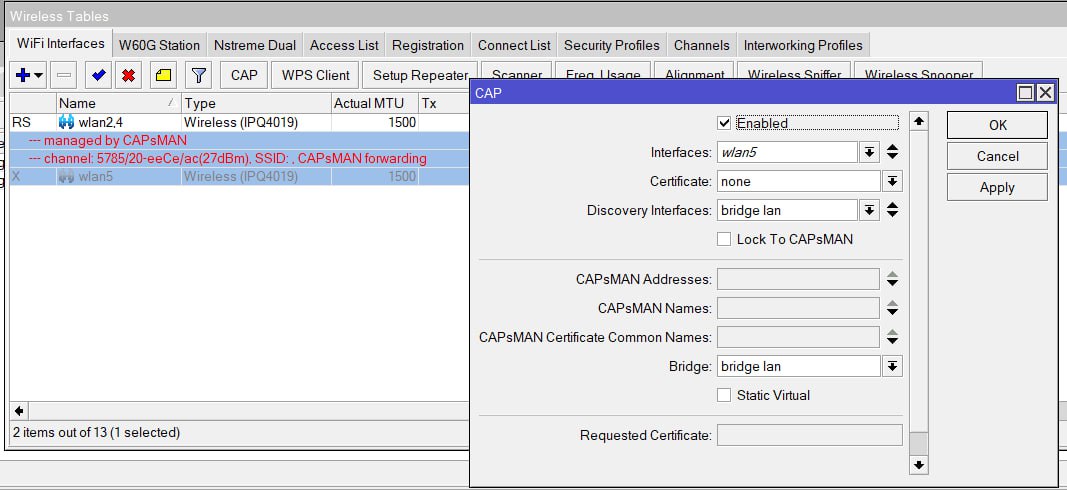Click the Discovery Interfaces bridge lan field
The width and height of the screenshot is (1067, 490).
tap(787, 210)
